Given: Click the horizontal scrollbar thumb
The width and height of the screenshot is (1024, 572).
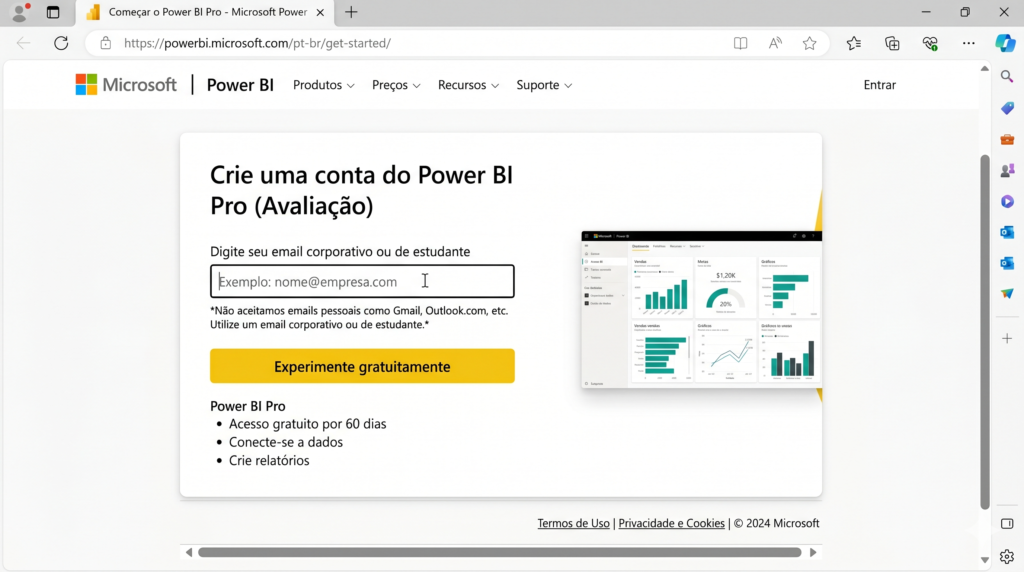Looking at the screenshot, I should pyautogui.click(x=500, y=552).
